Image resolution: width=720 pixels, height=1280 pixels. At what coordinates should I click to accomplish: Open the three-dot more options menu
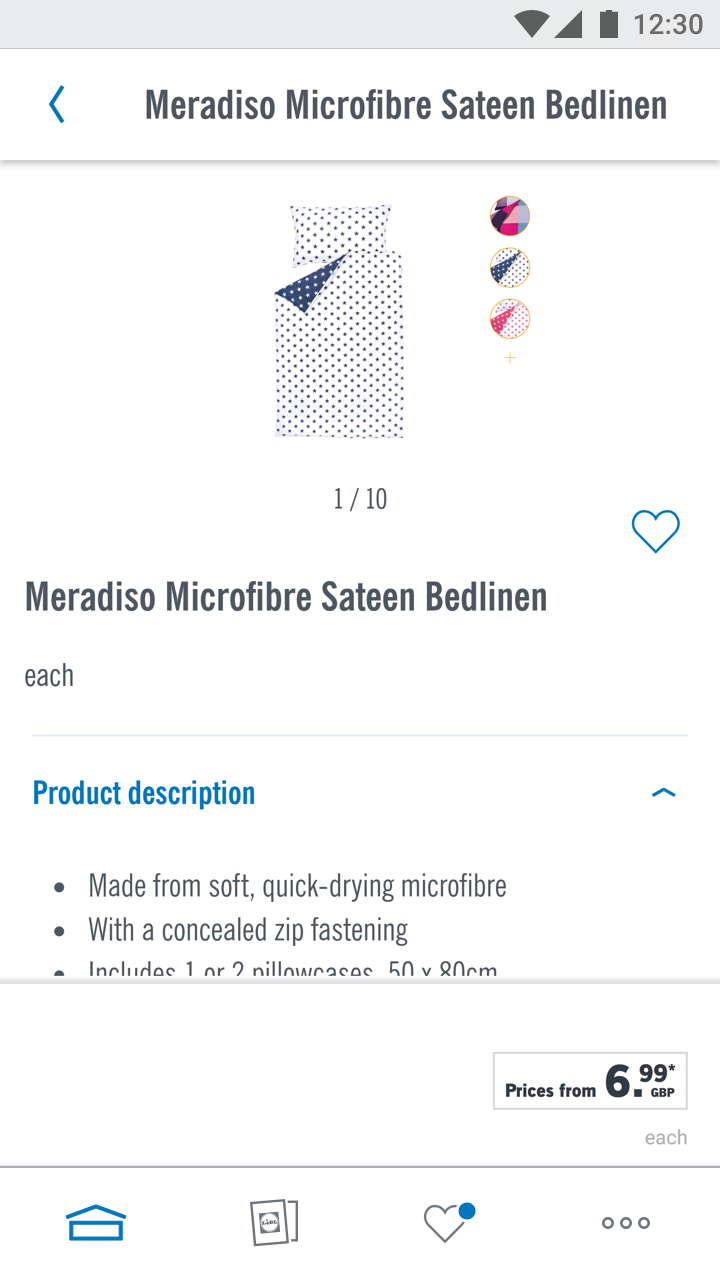click(624, 1221)
